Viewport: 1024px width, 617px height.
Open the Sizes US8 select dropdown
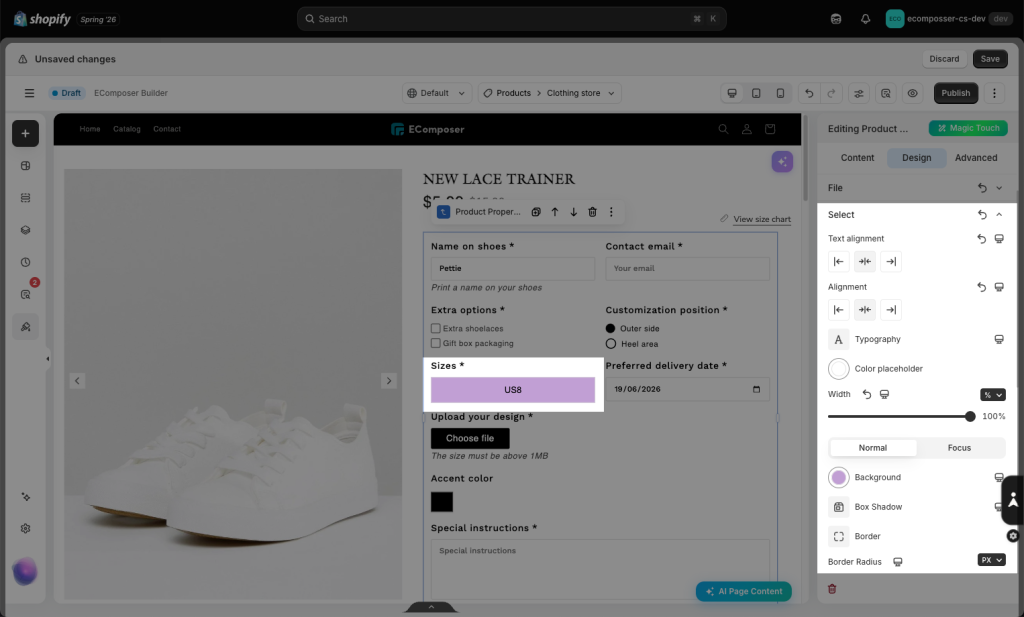click(513, 390)
